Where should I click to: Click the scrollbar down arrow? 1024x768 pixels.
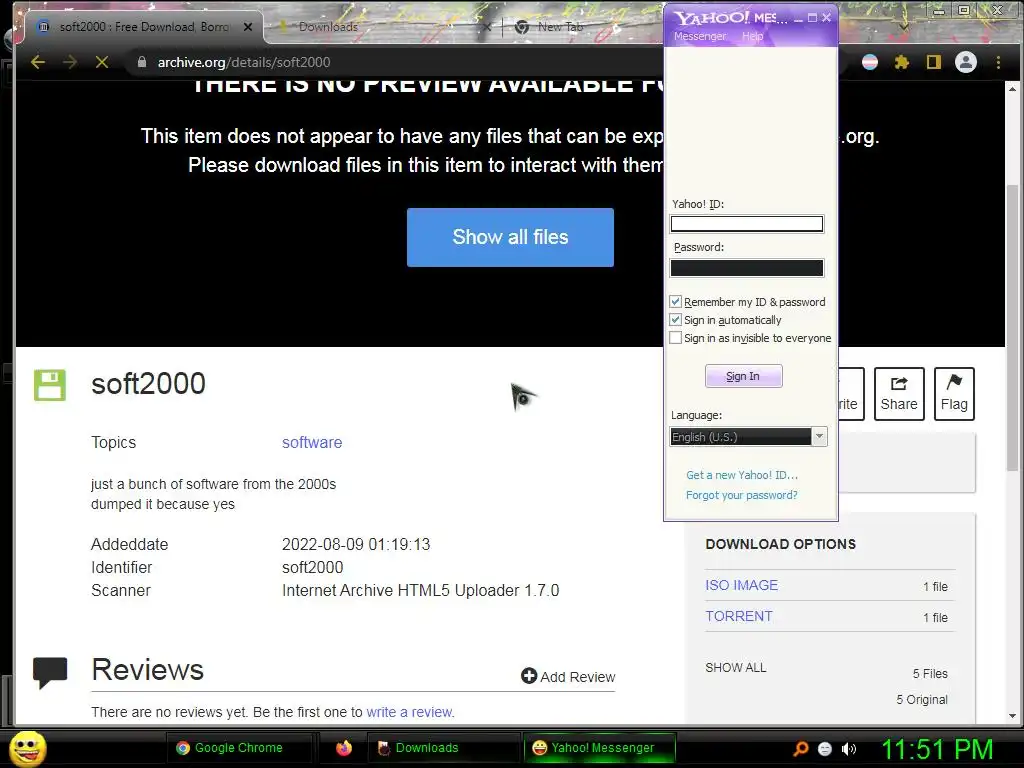tap(1012, 716)
